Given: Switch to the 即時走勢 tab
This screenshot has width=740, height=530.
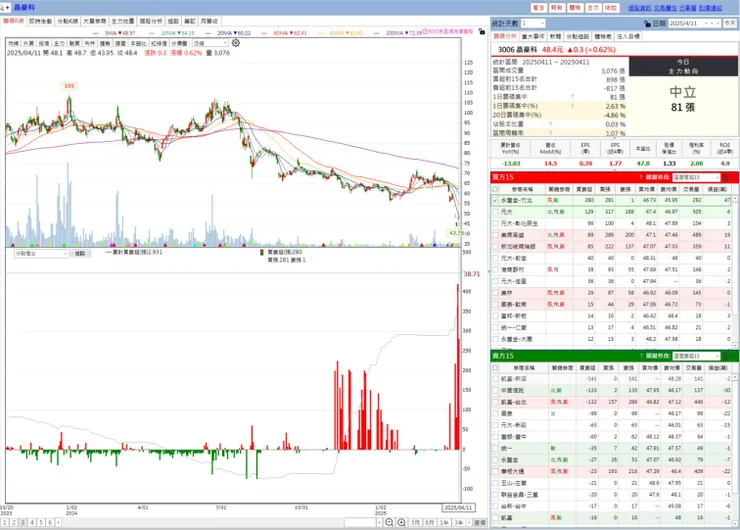Looking at the screenshot, I should pyautogui.click(x=41, y=21).
